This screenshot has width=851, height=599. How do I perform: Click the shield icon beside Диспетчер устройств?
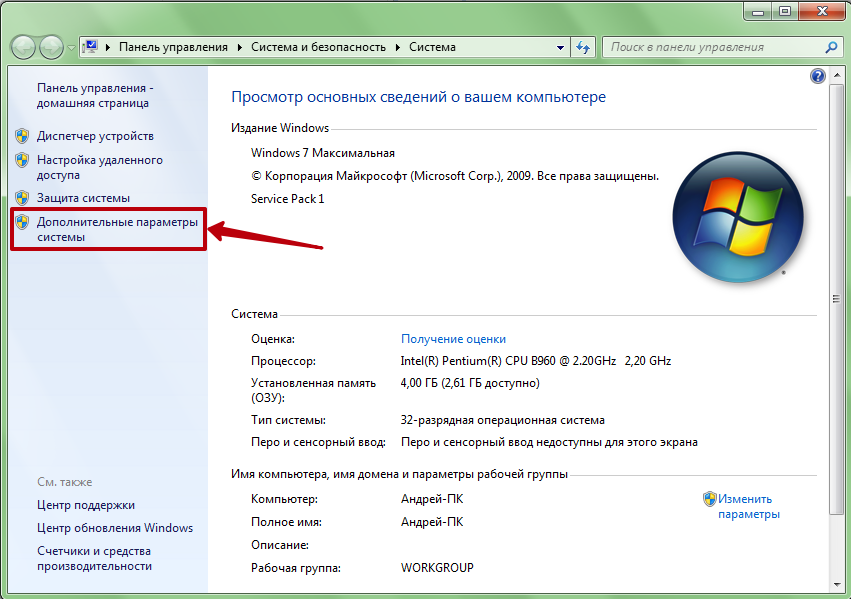tap(22, 136)
